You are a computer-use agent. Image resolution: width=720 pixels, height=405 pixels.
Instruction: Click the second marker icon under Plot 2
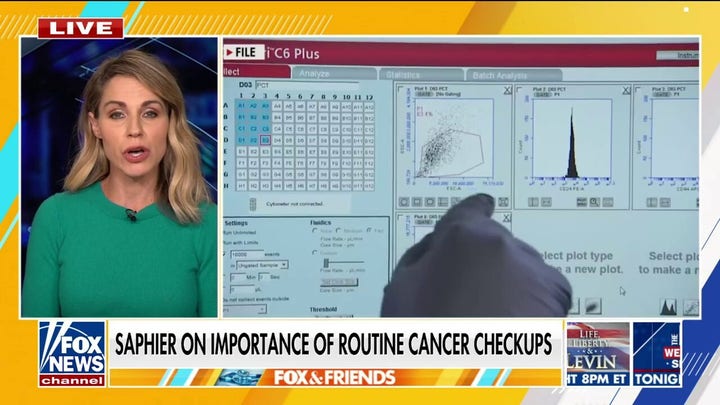546,202
